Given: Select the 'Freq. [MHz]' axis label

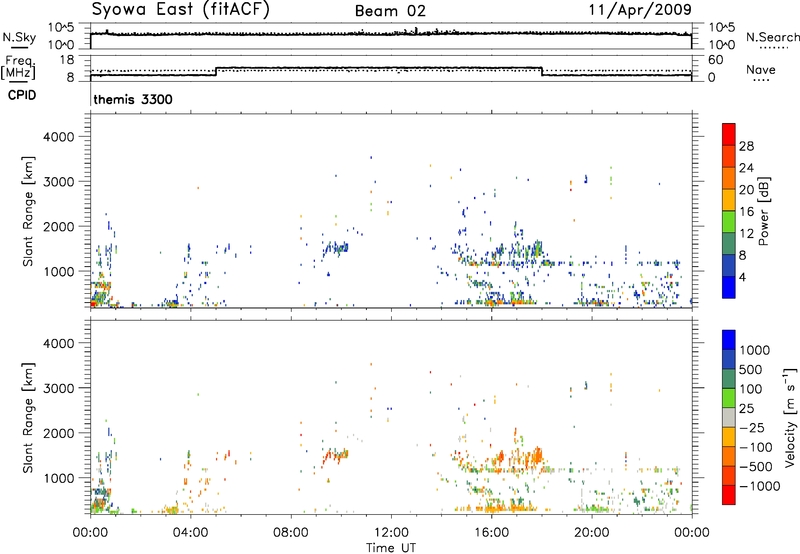Looking at the screenshot, I should [x=18, y=68].
